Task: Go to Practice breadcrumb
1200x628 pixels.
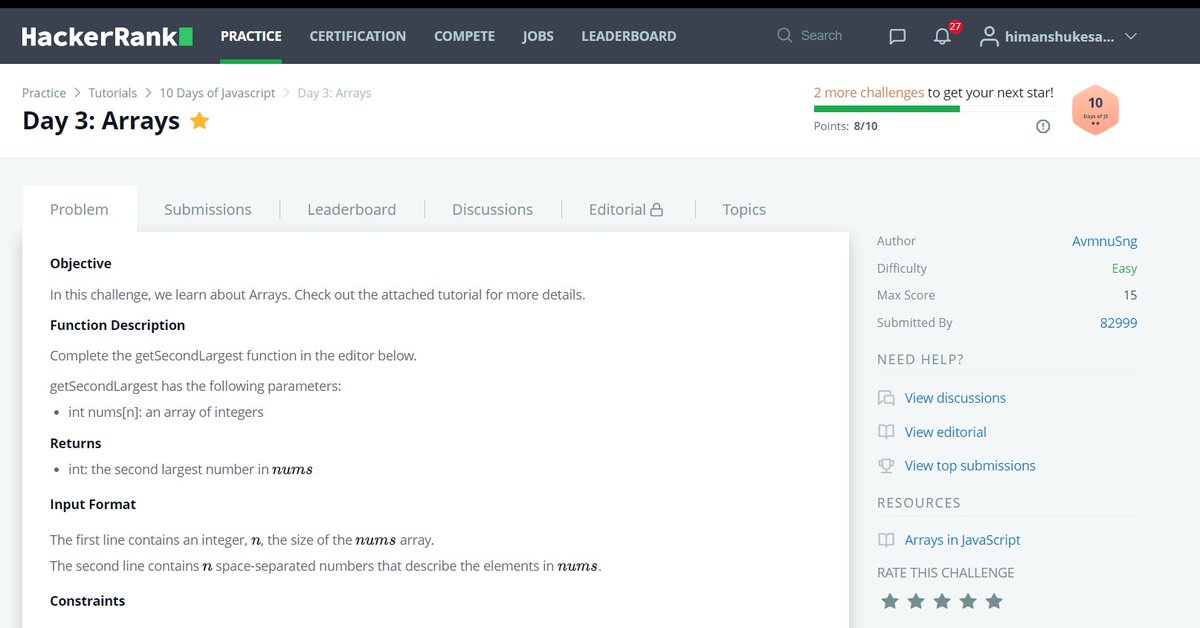Action: point(44,93)
